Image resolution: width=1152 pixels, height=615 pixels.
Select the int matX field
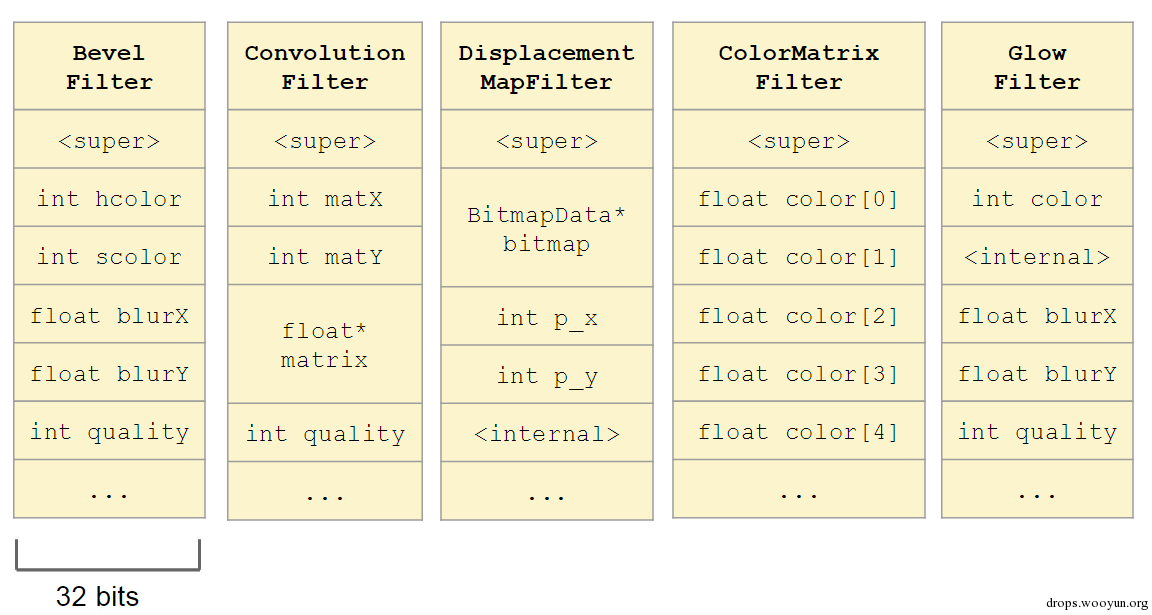coord(325,198)
